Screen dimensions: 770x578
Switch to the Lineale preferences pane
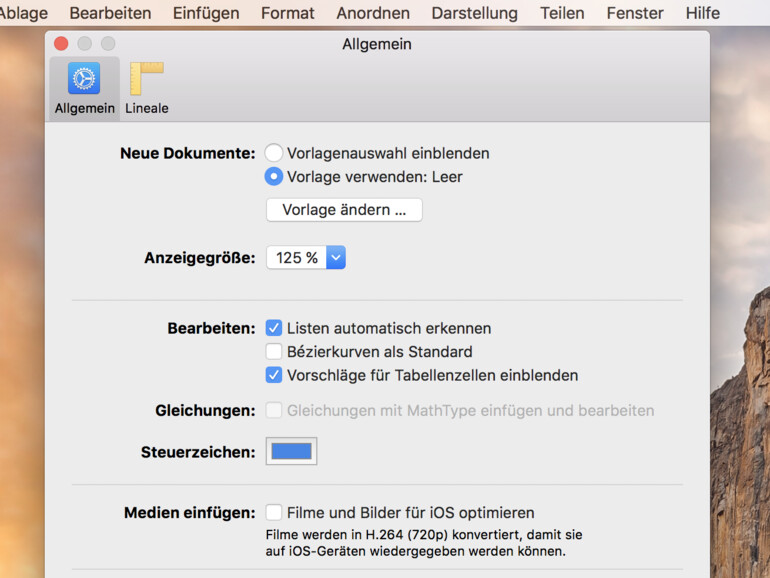[x=147, y=88]
